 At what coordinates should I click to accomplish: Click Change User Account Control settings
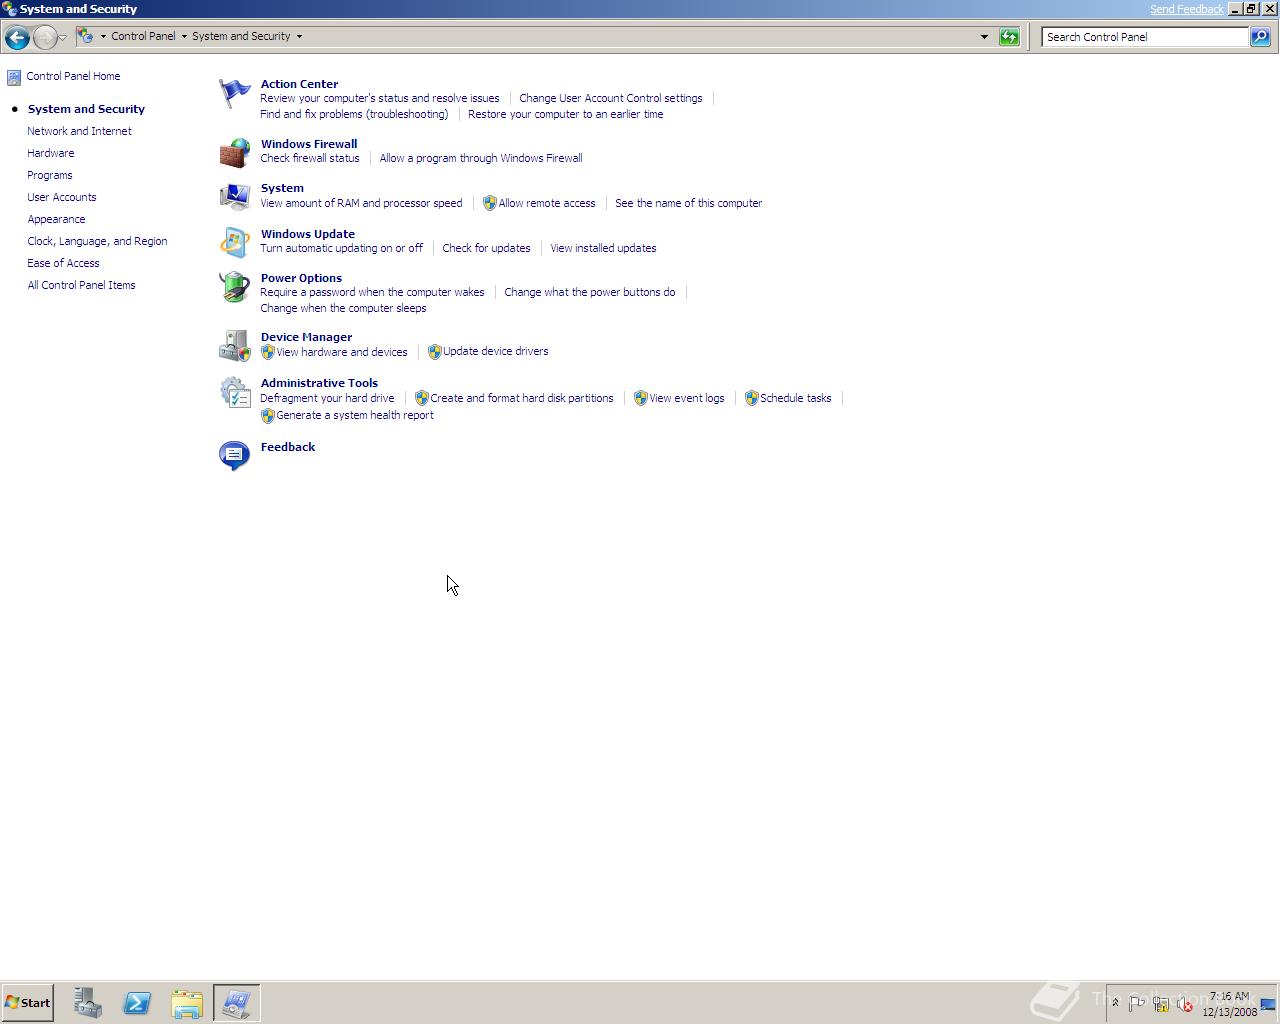(611, 98)
